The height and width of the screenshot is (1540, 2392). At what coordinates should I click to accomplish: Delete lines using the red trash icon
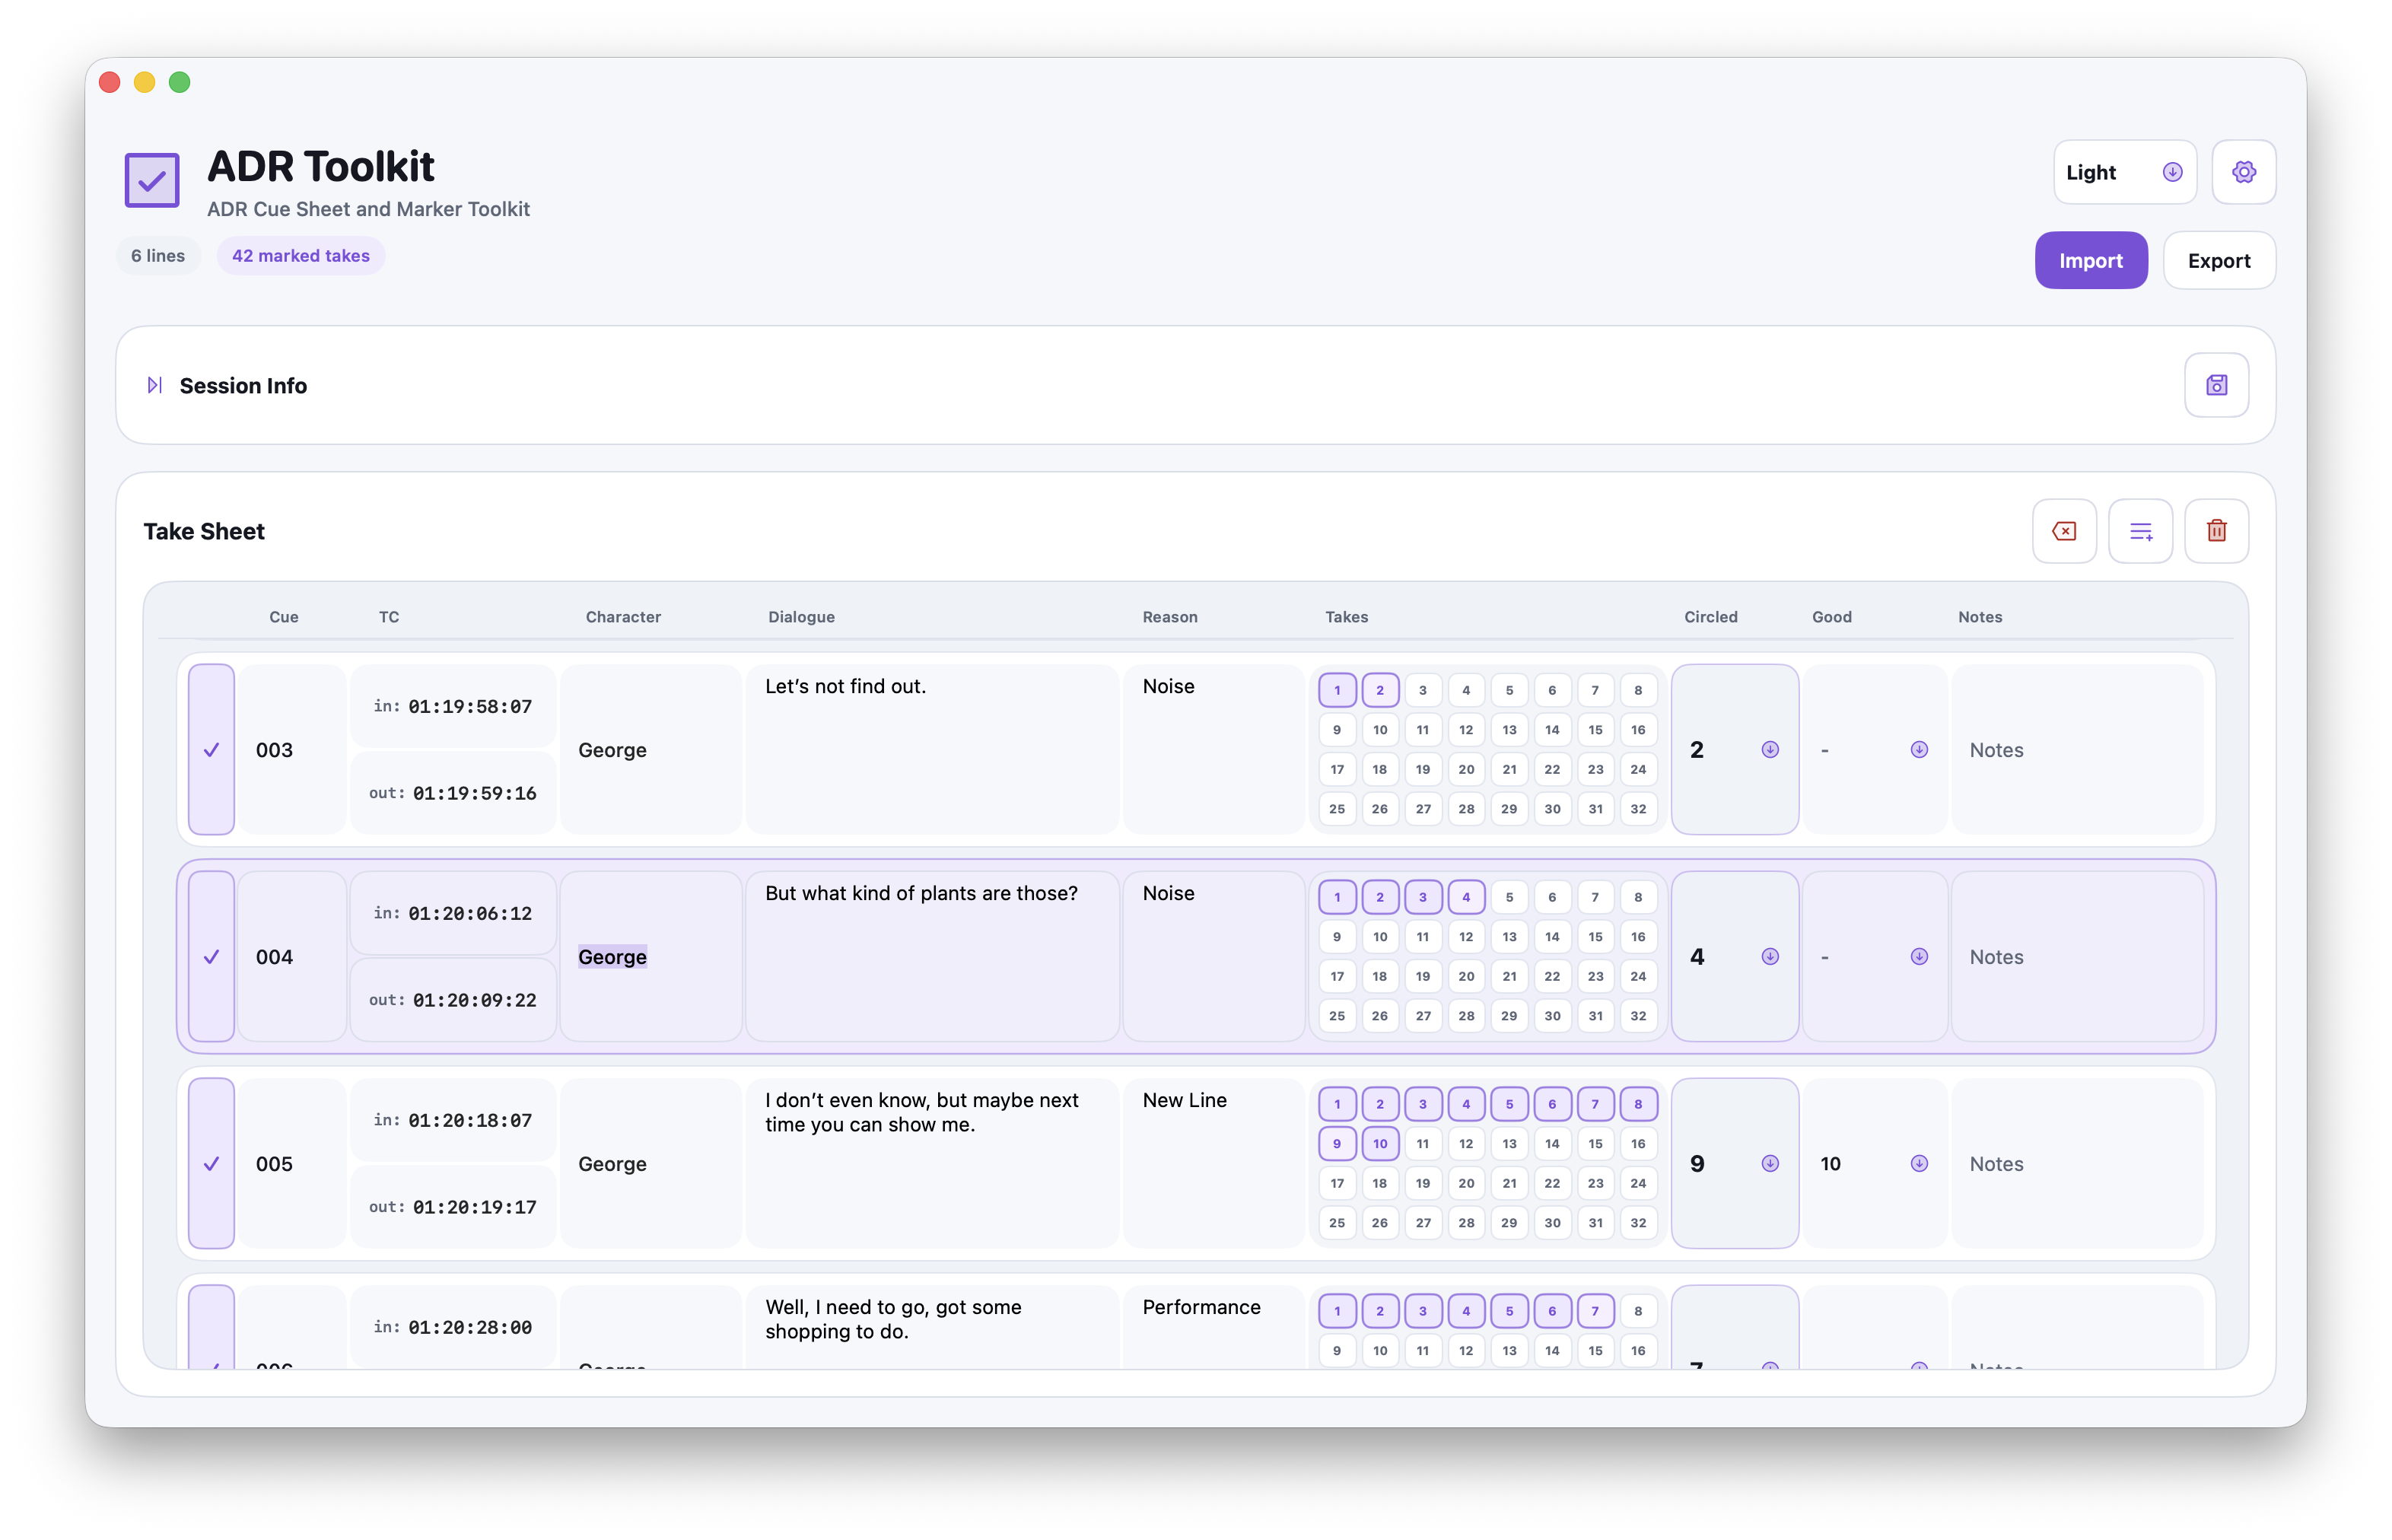pyautogui.click(x=2216, y=530)
